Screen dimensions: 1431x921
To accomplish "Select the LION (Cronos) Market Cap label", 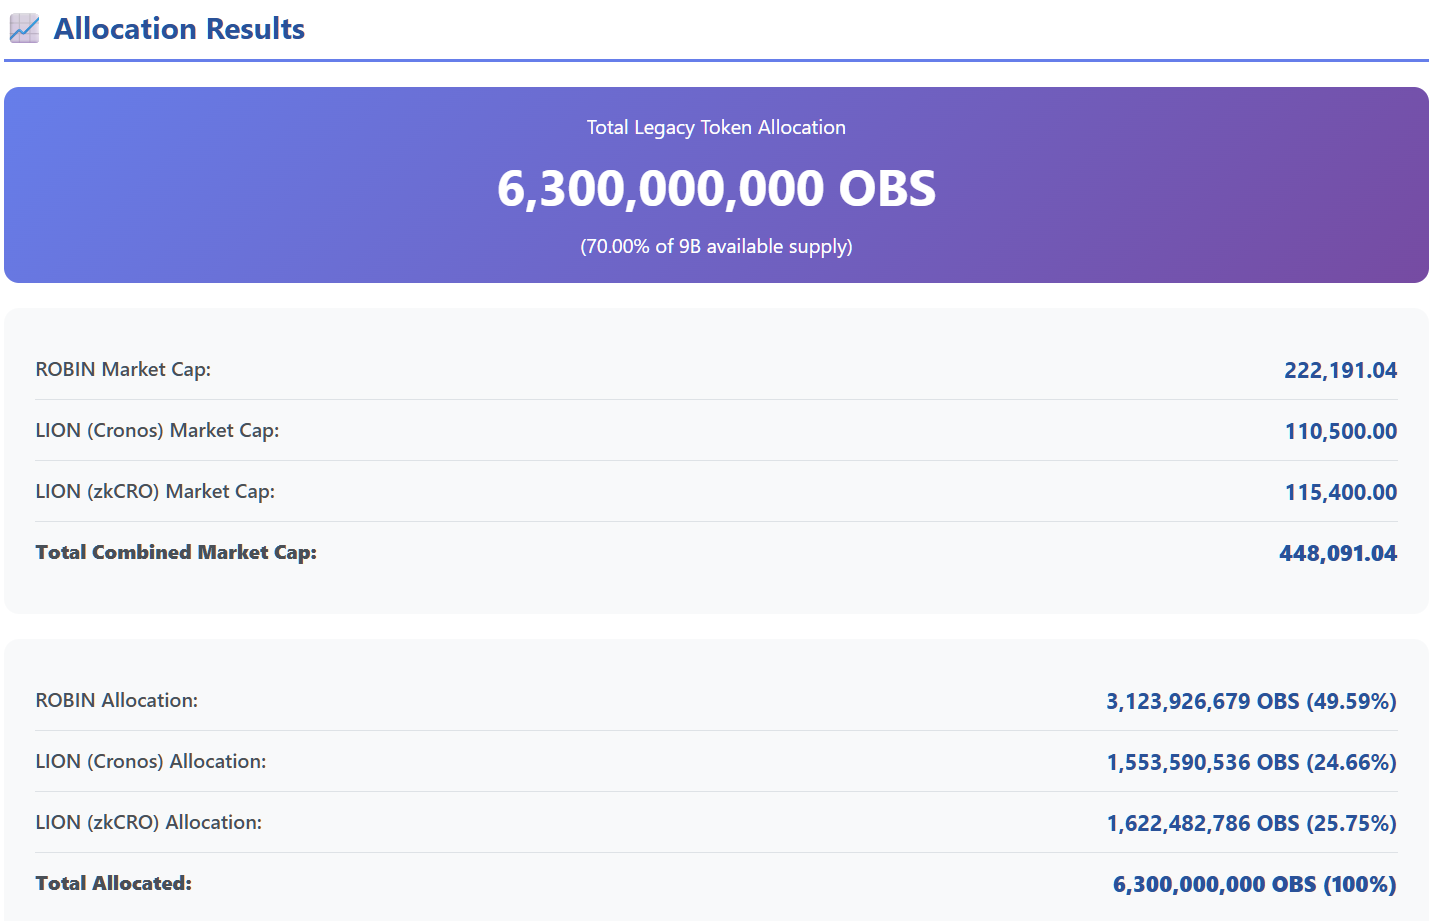I will click(157, 430).
